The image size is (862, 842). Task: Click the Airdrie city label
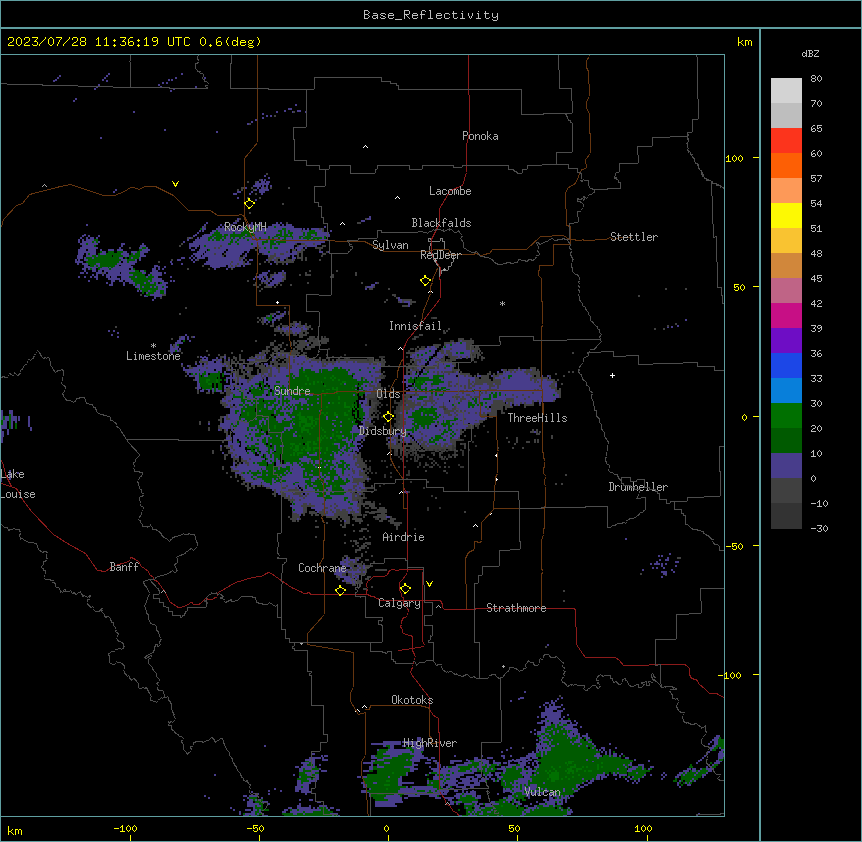click(404, 537)
